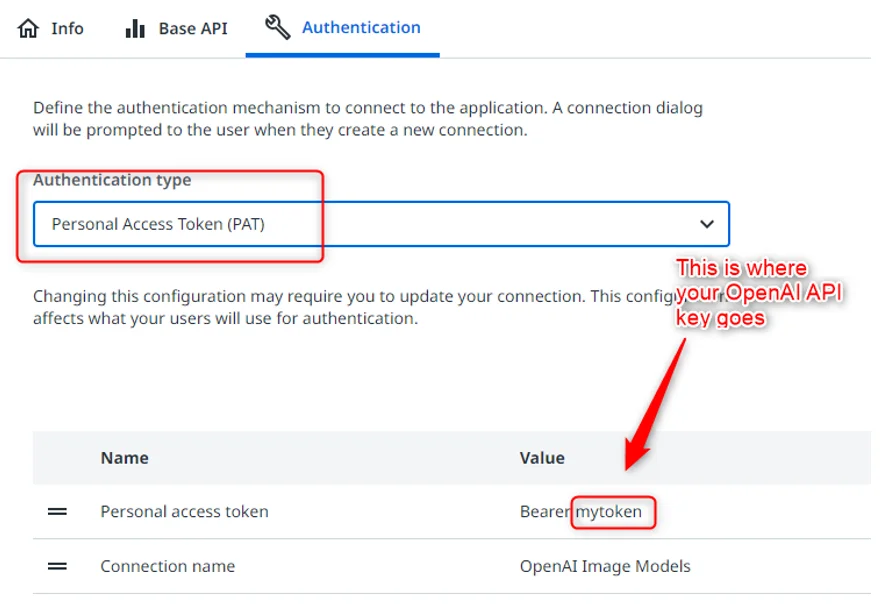Click the Bearer prefix text
880x605 pixels.
pos(543,512)
